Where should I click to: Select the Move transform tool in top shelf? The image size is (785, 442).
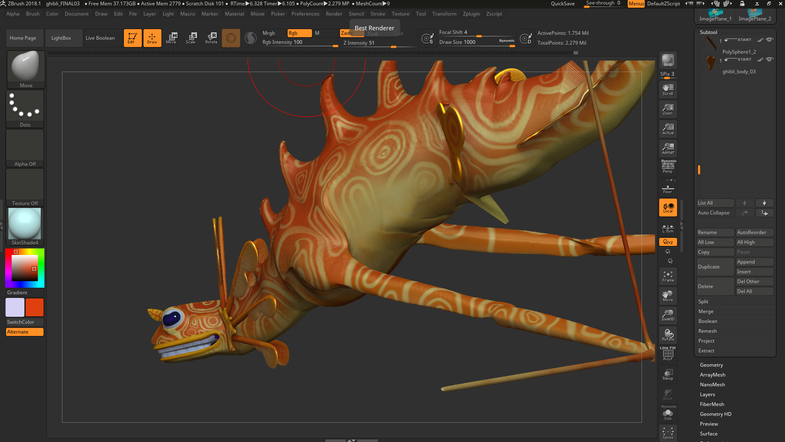click(172, 38)
